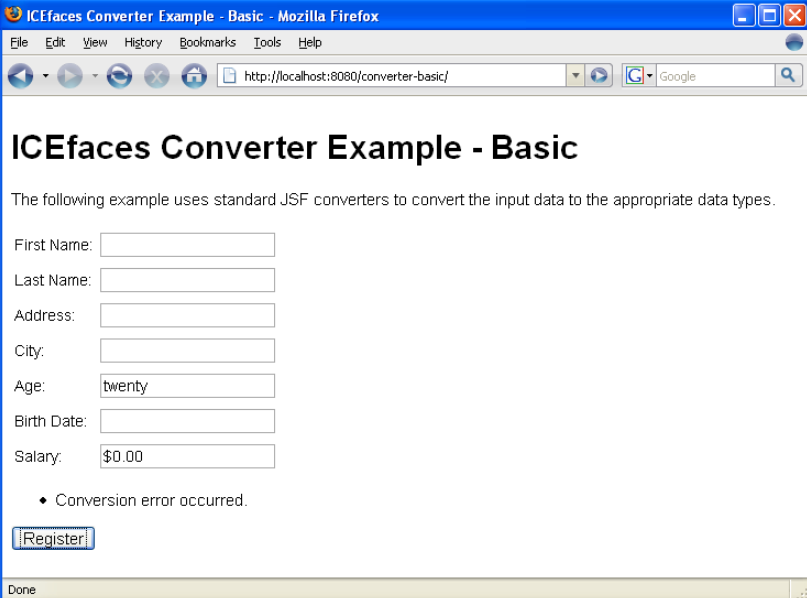Click the Go arrow beside the address bar

pos(600,76)
